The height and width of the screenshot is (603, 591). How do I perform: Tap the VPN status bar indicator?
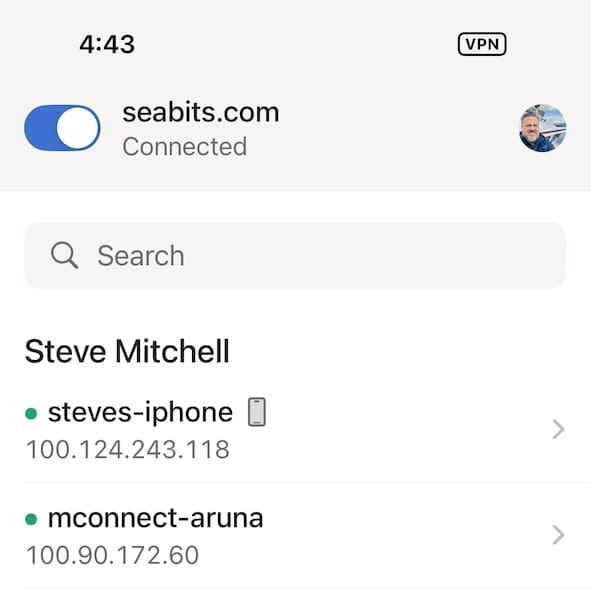click(482, 44)
